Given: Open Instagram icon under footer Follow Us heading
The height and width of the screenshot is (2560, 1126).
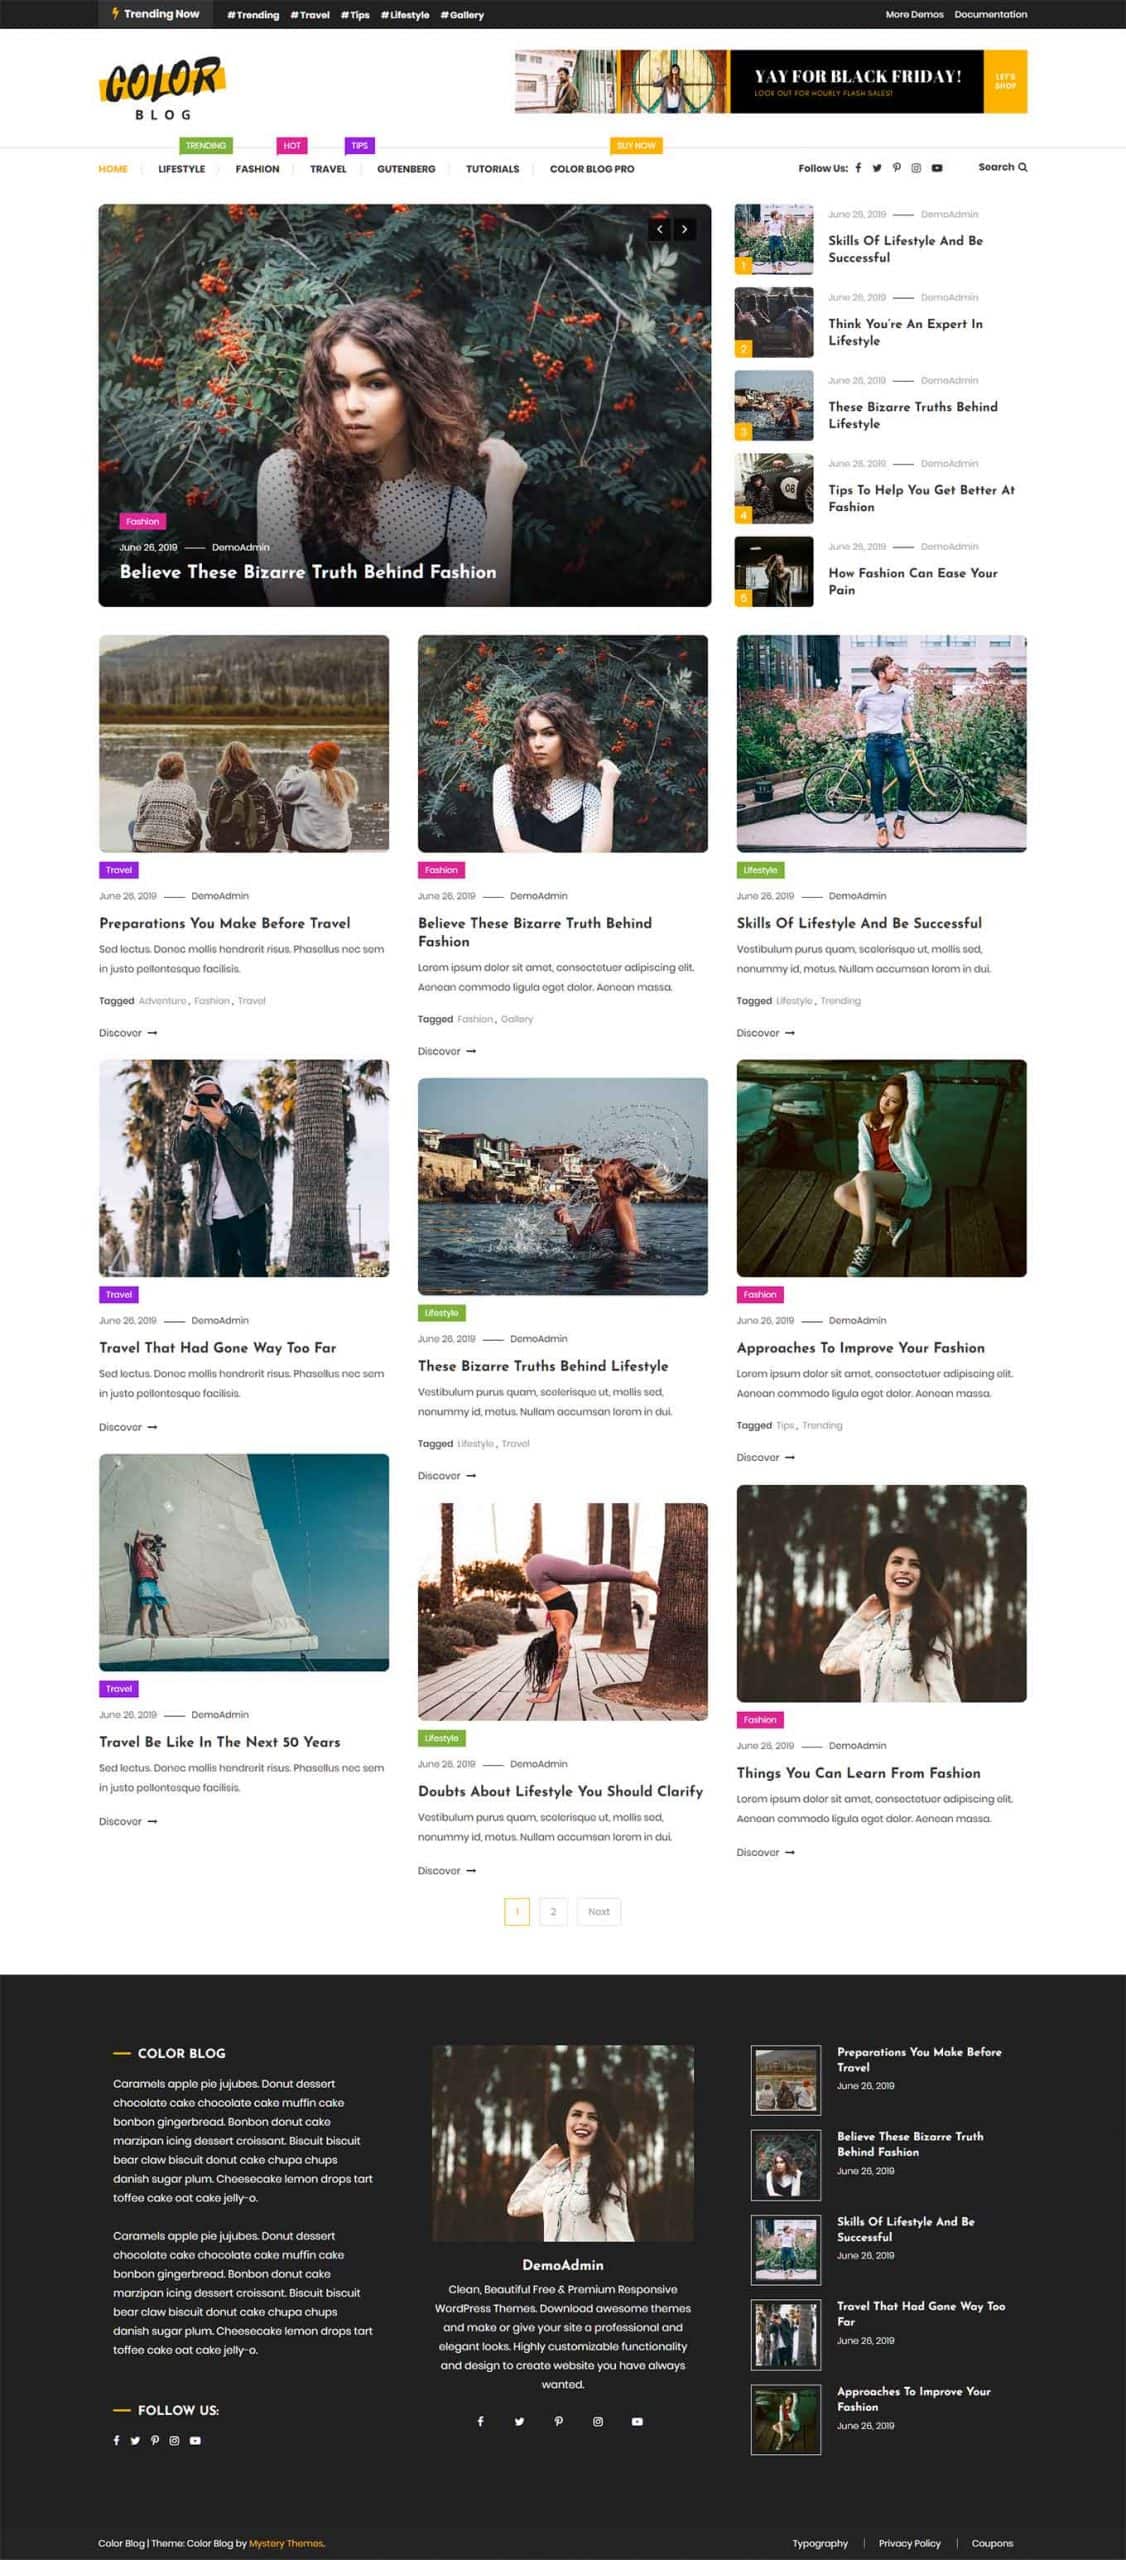Looking at the screenshot, I should 174,2440.
